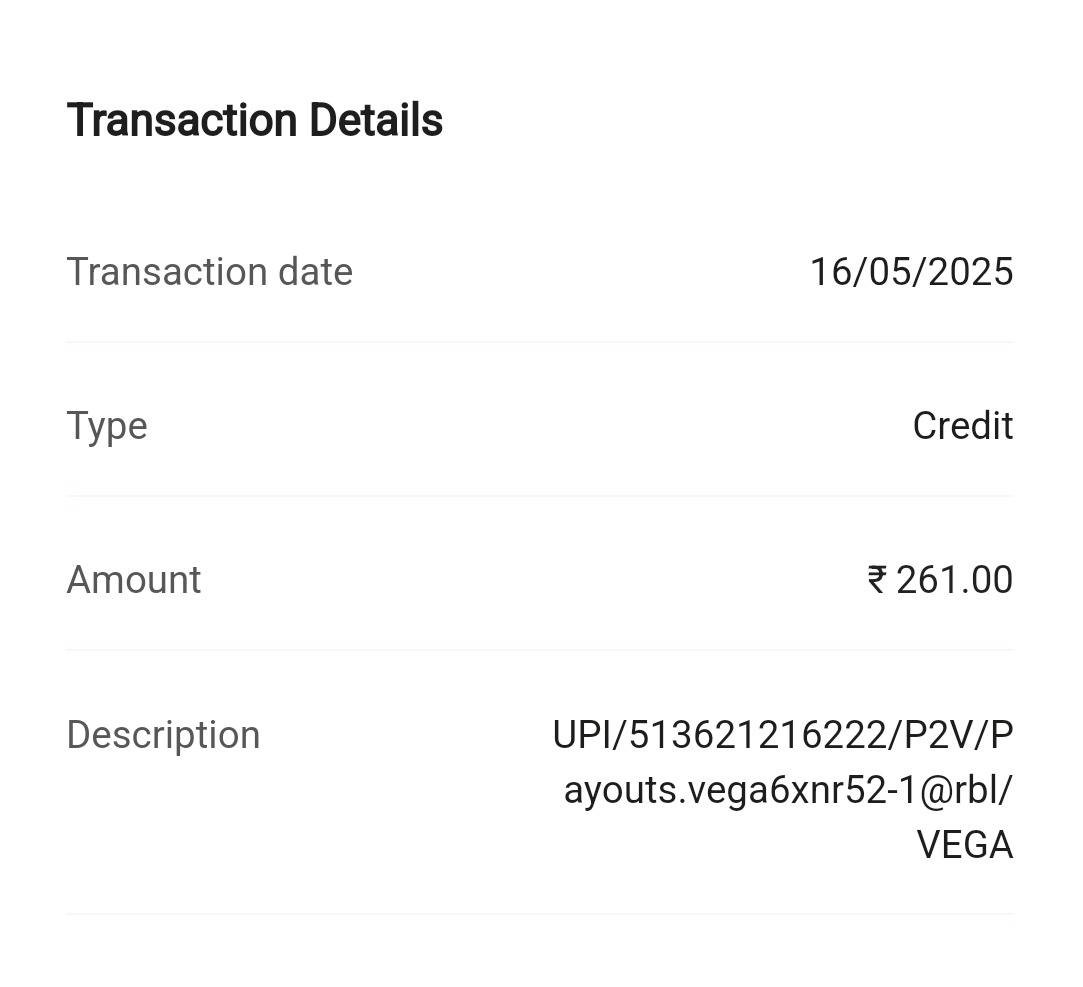Select the date value 16/05/2025
This screenshot has height=987, width=1083.
pyautogui.click(x=911, y=271)
